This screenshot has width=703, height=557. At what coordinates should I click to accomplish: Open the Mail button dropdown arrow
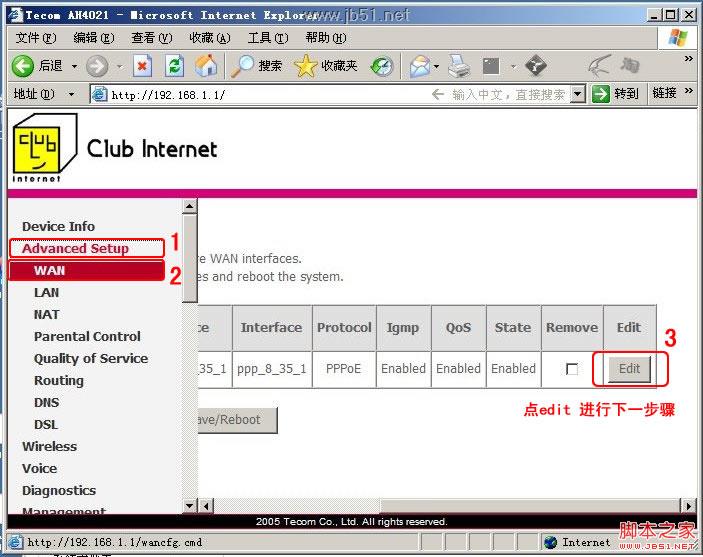pos(436,67)
